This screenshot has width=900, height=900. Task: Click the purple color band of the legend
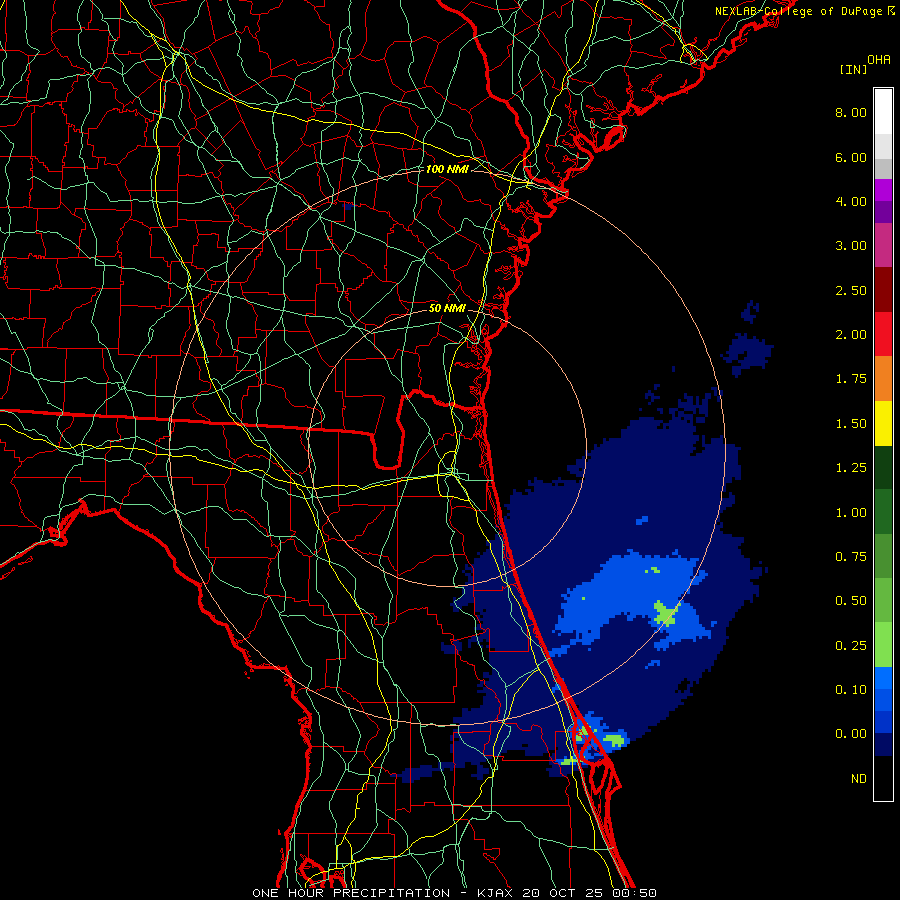883,201
